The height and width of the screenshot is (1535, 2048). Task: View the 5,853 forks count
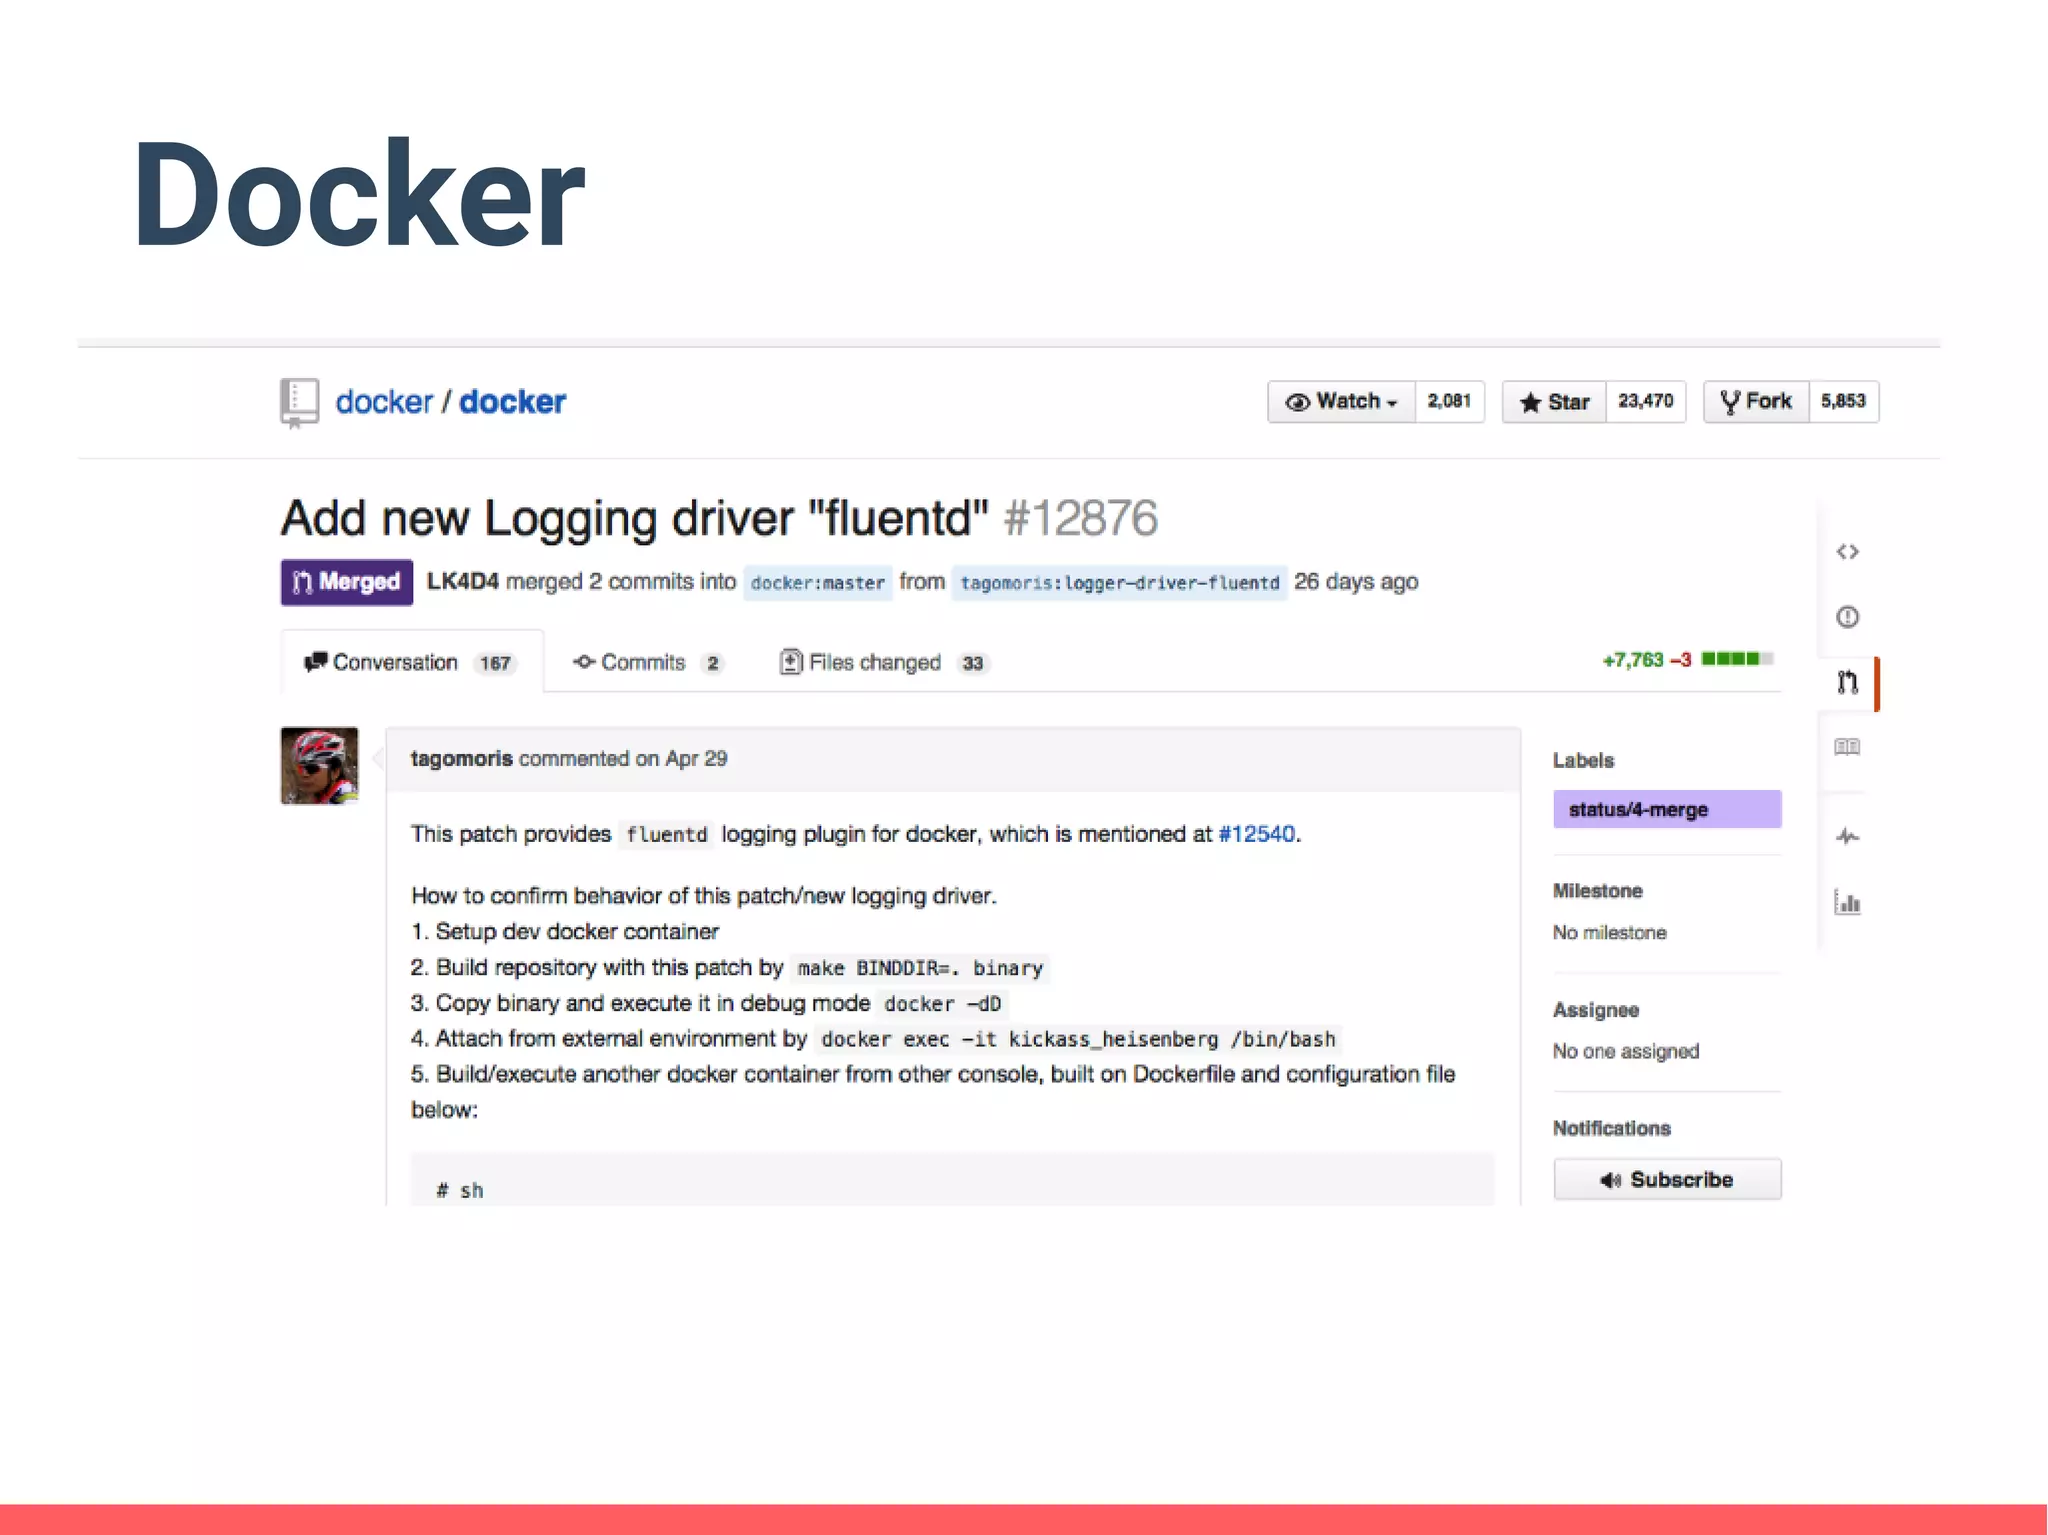pyautogui.click(x=1843, y=401)
